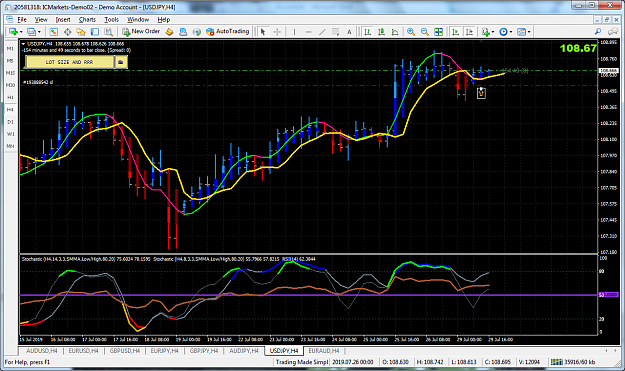Open the periodicity clock icon
Screen dimensions: 625x371
pos(503,31)
